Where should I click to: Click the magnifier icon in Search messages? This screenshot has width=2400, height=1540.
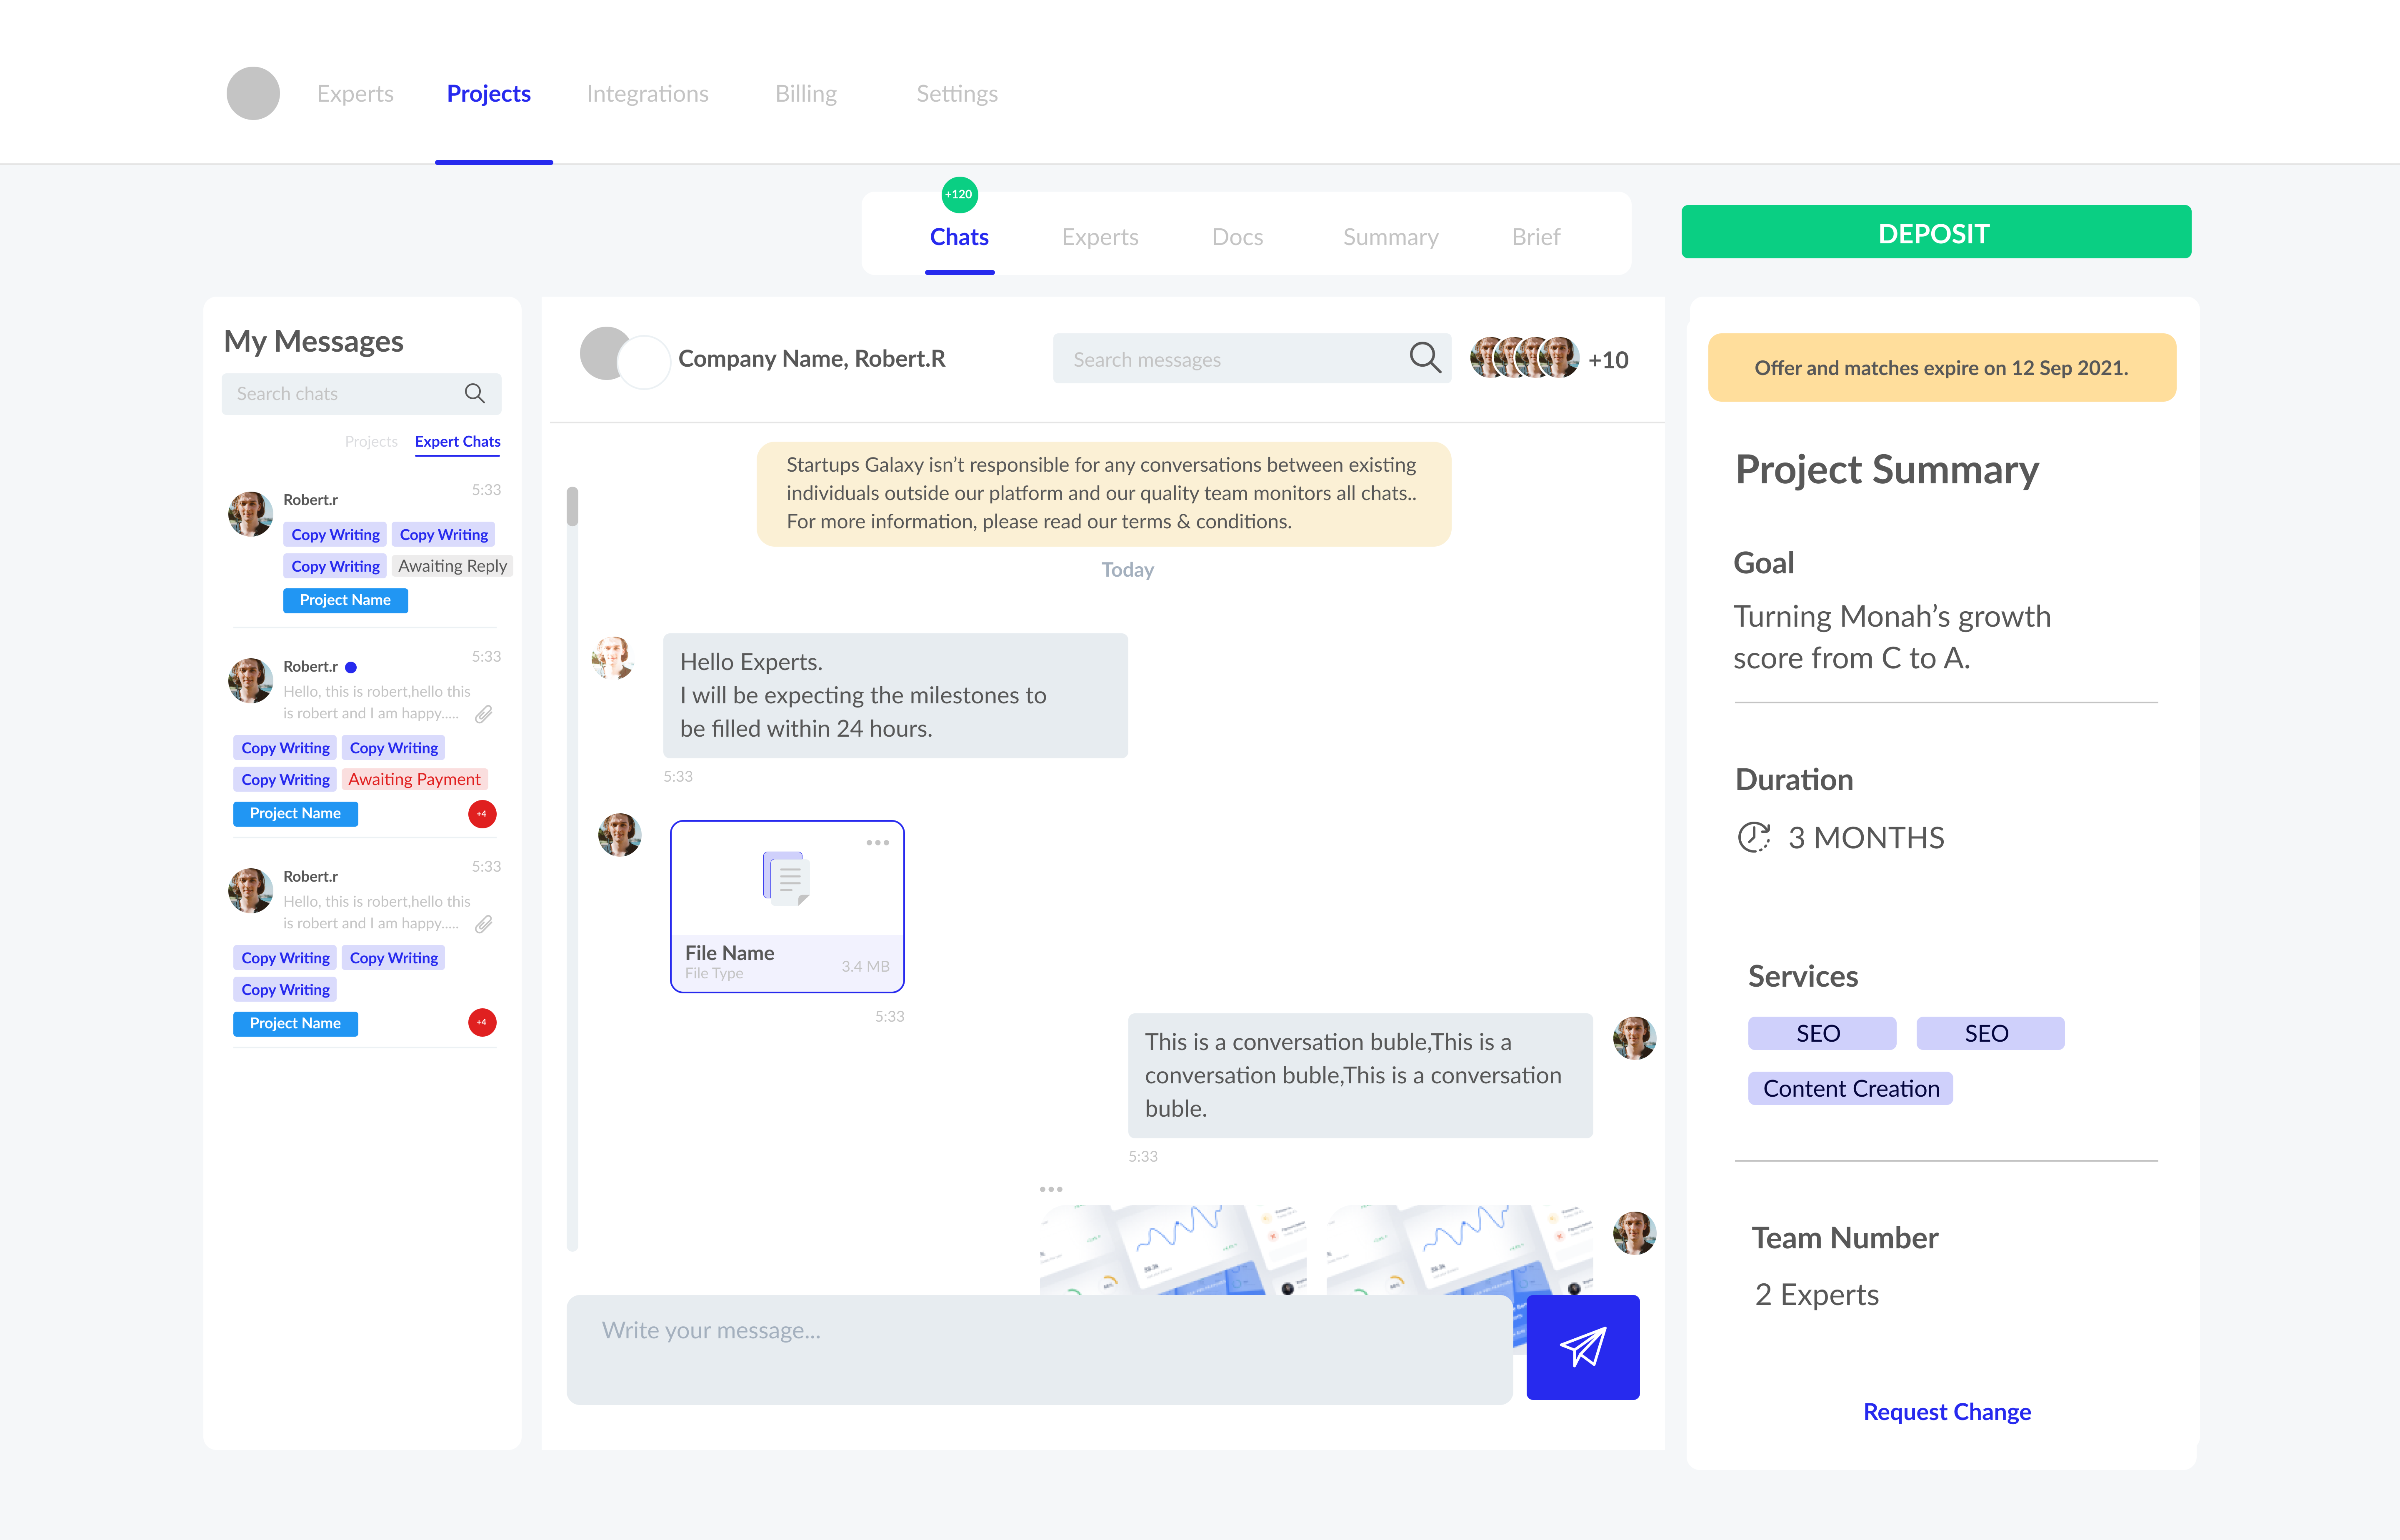(x=1425, y=358)
